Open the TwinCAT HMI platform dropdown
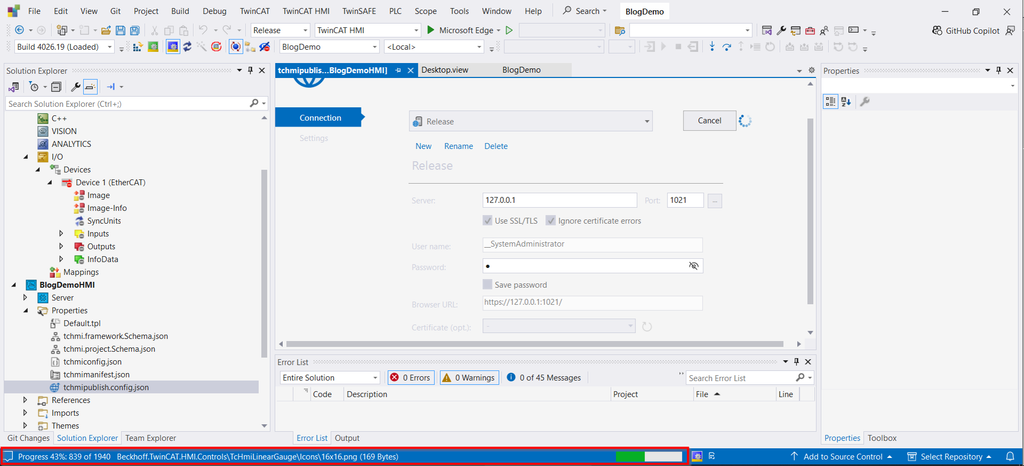The image size is (1024, 466). (x=368, y=30)
